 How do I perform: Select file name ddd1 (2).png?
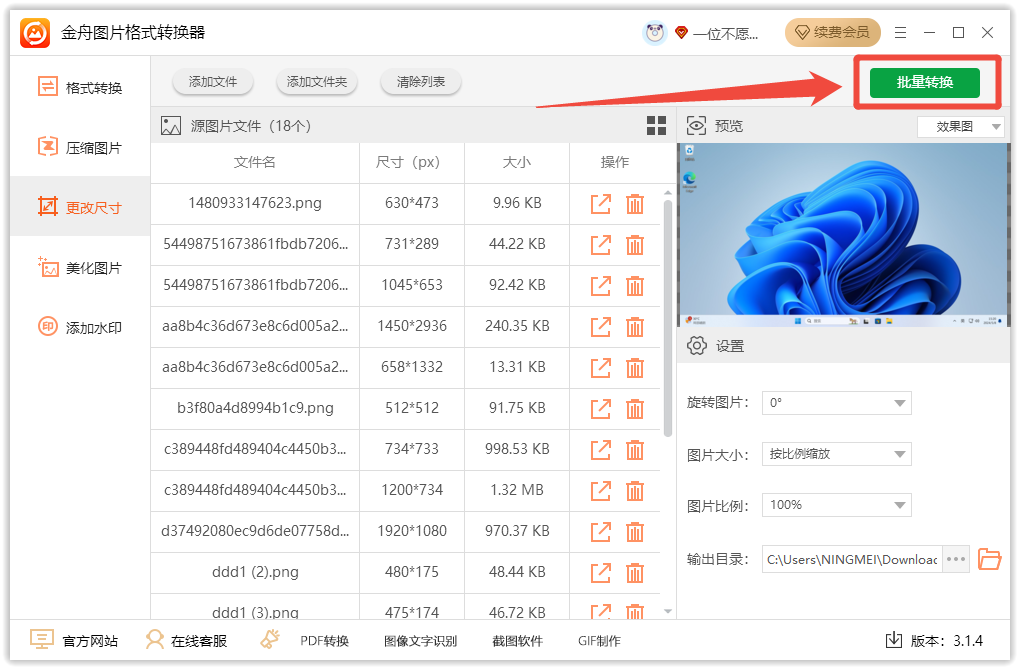[255, 572]
